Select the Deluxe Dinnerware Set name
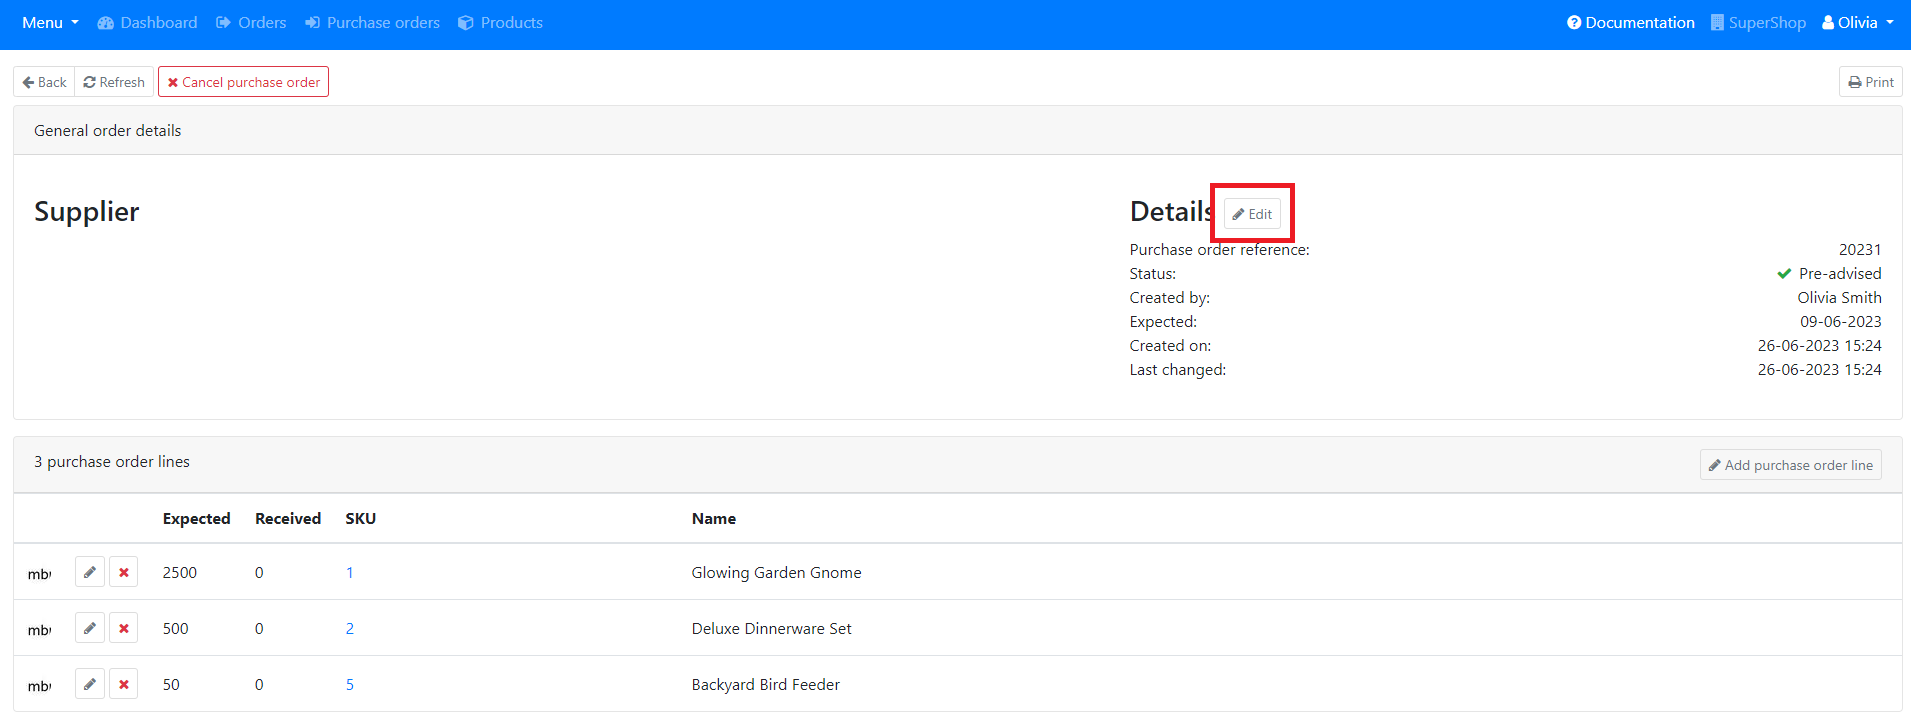The width and height of the screenshot is (1911, 722). pyautogui.click(x=771, y=629)
